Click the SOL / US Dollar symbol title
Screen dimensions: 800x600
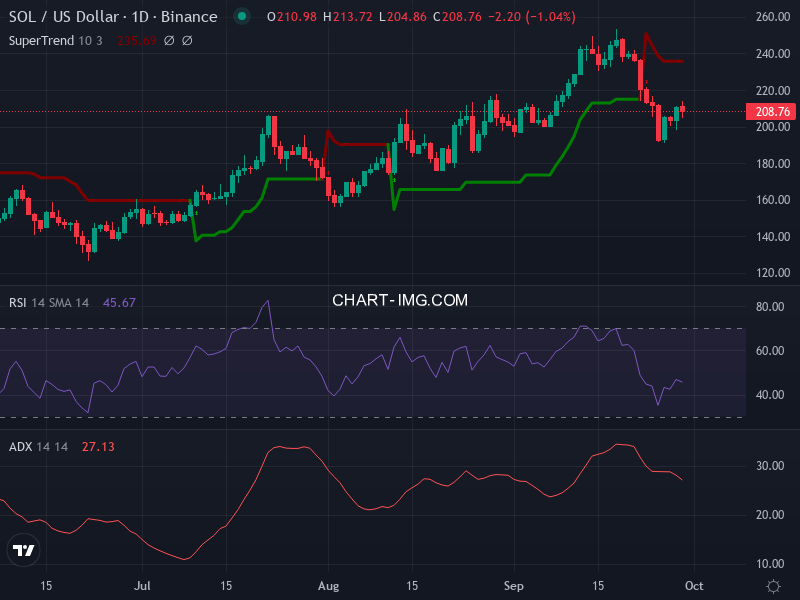113,17
